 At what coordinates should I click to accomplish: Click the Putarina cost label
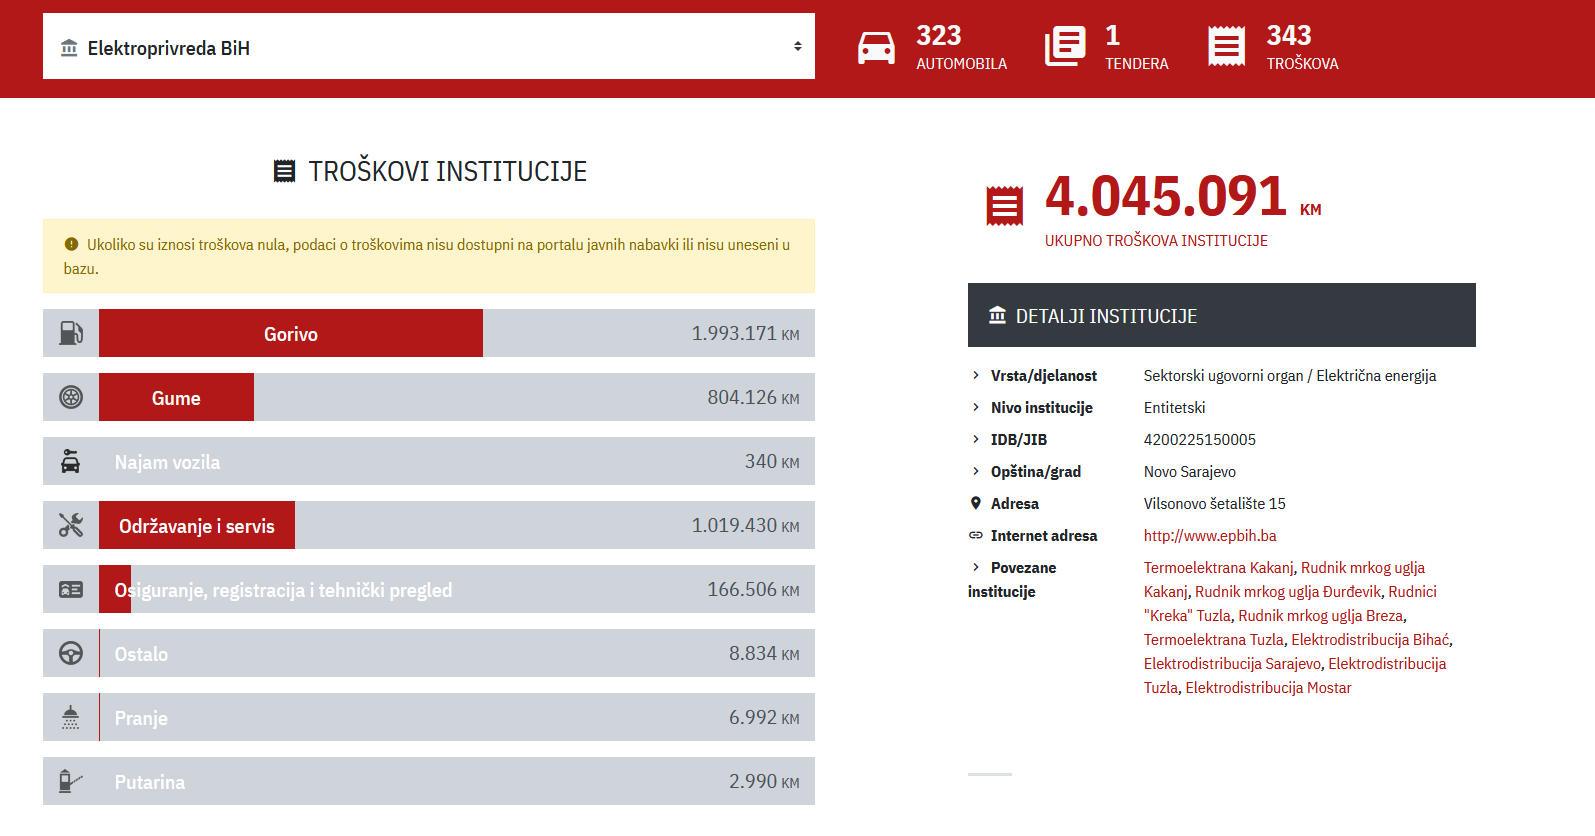150,782
